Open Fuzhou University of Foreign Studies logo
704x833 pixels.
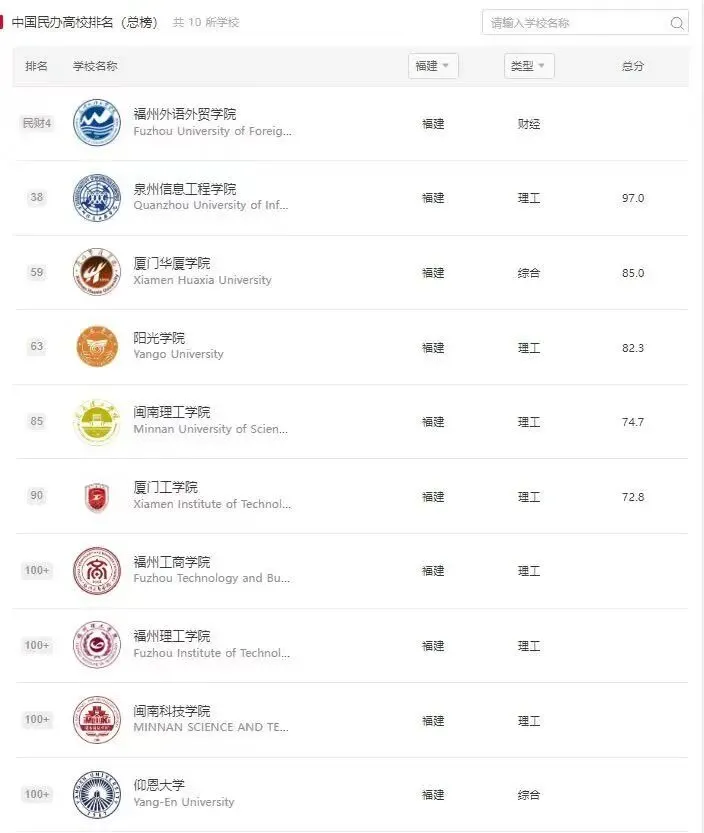click(x=97, y=123)
